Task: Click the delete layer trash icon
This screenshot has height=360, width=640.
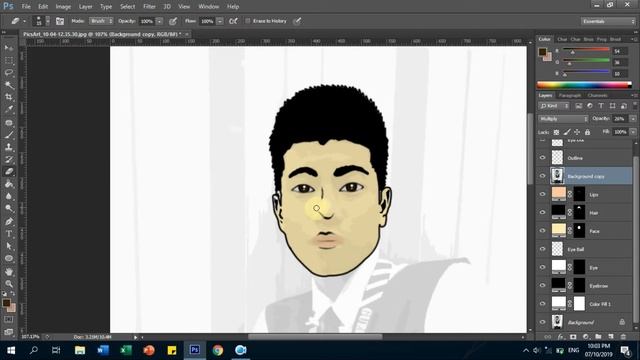Action: click(623, 337)
